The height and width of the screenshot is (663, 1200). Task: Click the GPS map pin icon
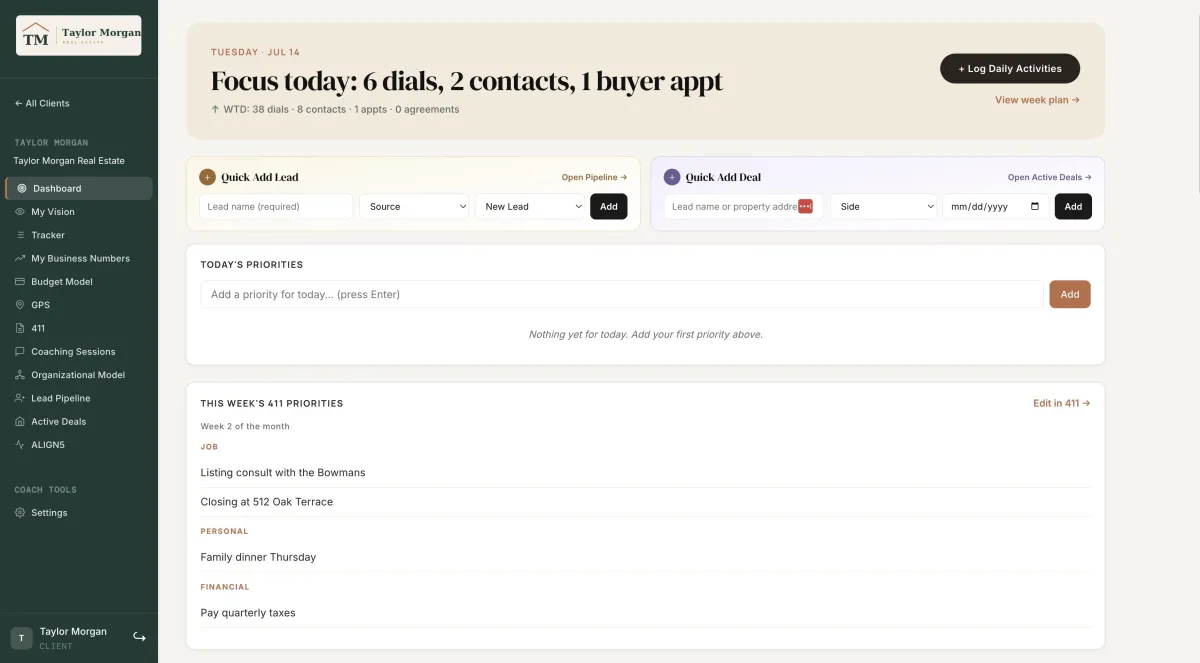click(20, 305)
